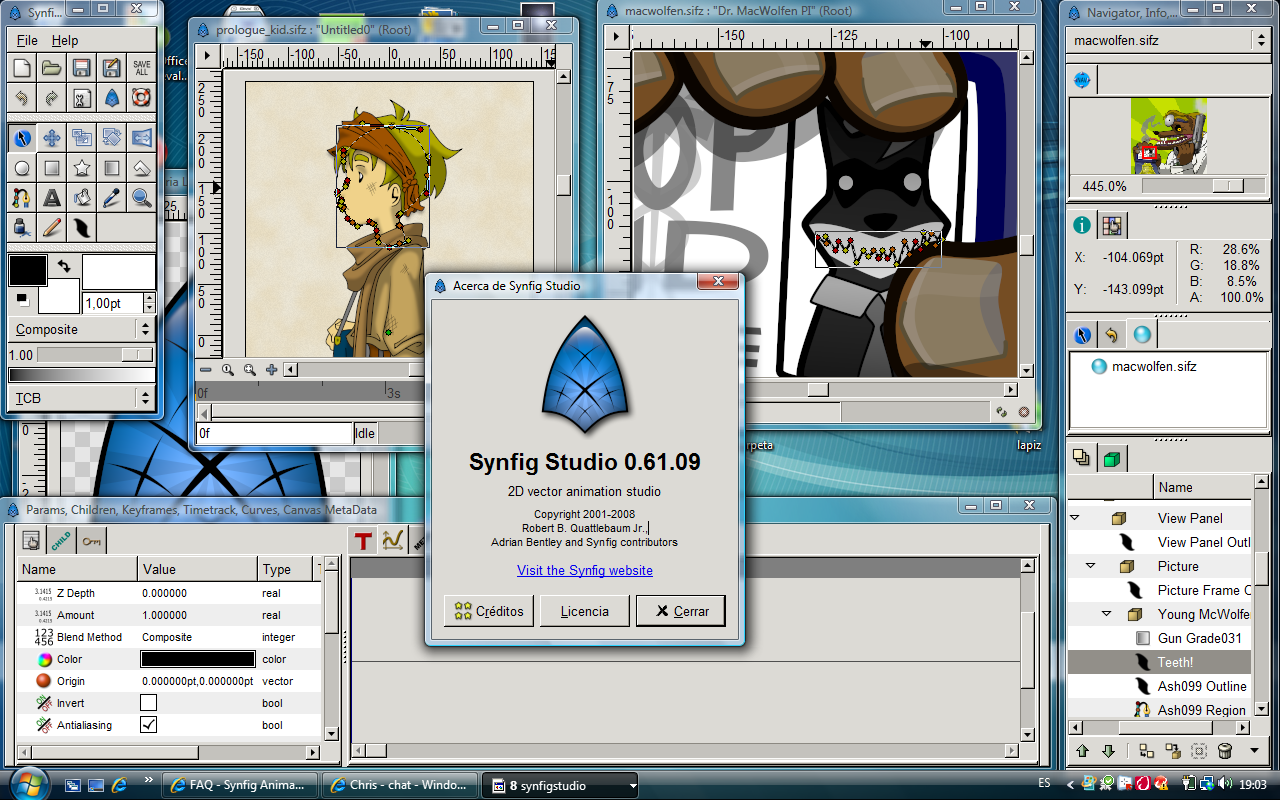Choose the Zoom magnifier tool
This screenshot has width=1280, height=800.
(142, 198)
